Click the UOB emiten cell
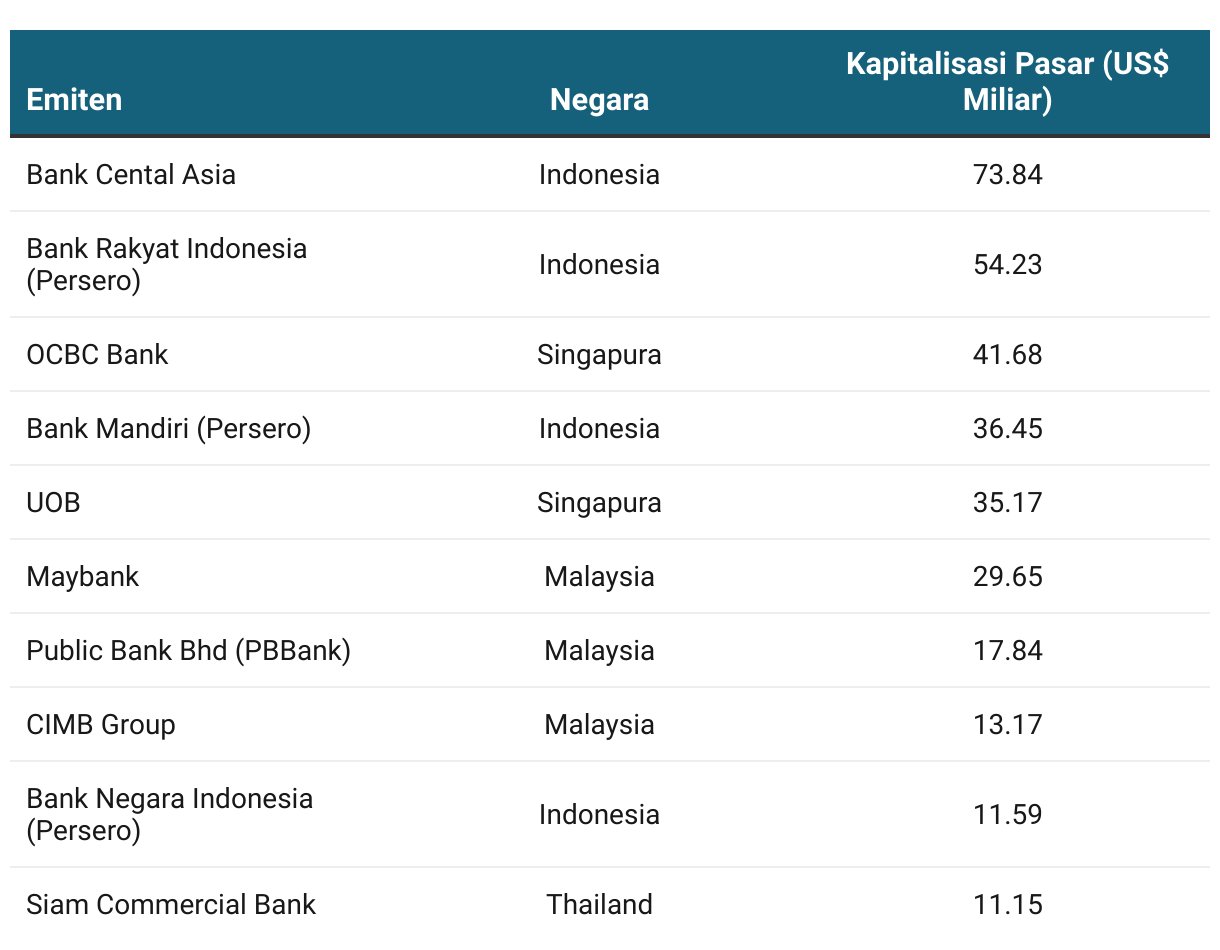Viewport: 1220px width, 950px height. tap(53, 502)
